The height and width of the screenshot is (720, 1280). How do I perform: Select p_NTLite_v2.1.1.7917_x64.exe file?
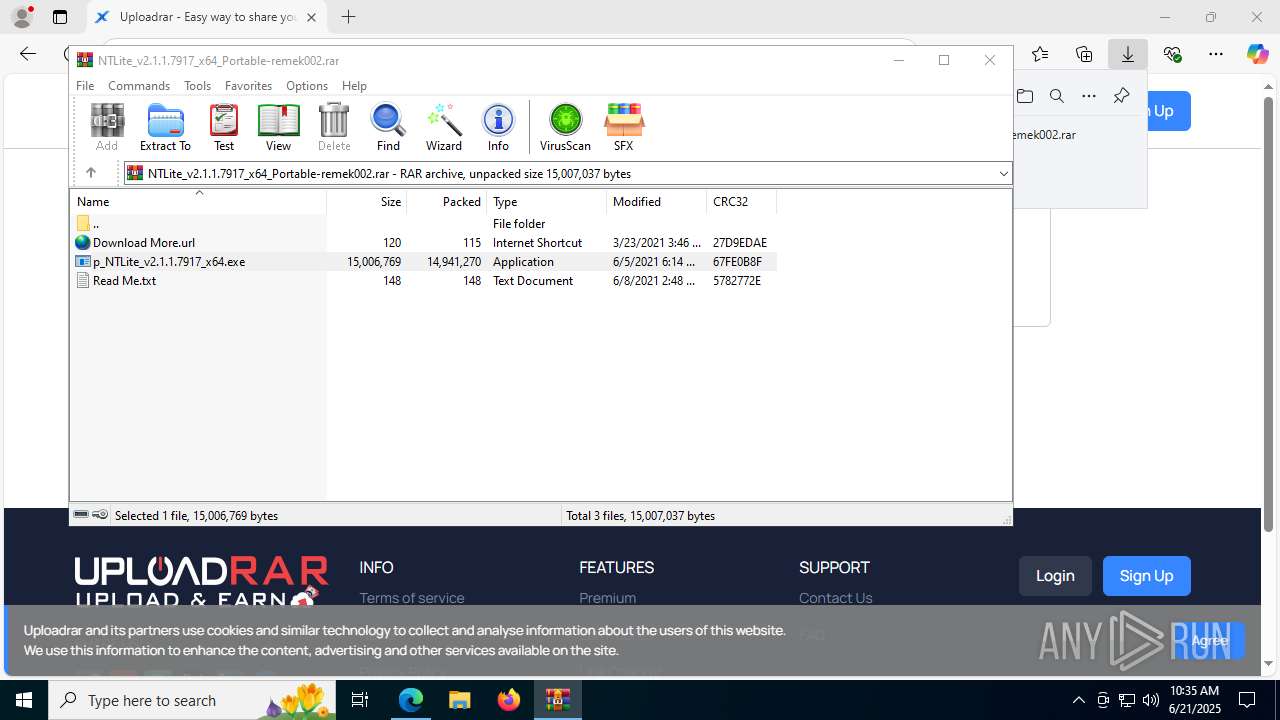tap(423, 262)
